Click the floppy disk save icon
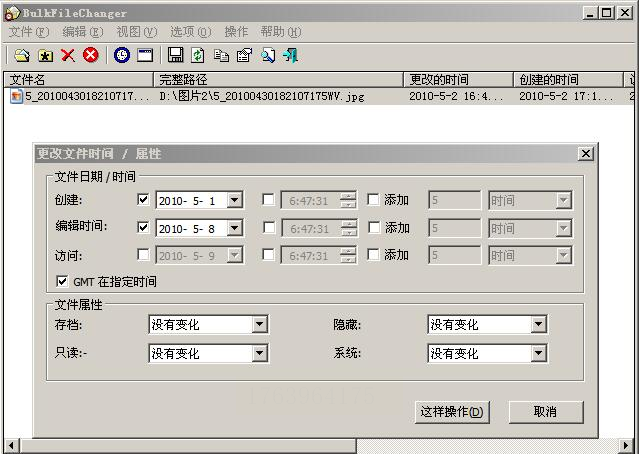Image resolution: width=639 pixels, height=454 pixels. (176, 55)
